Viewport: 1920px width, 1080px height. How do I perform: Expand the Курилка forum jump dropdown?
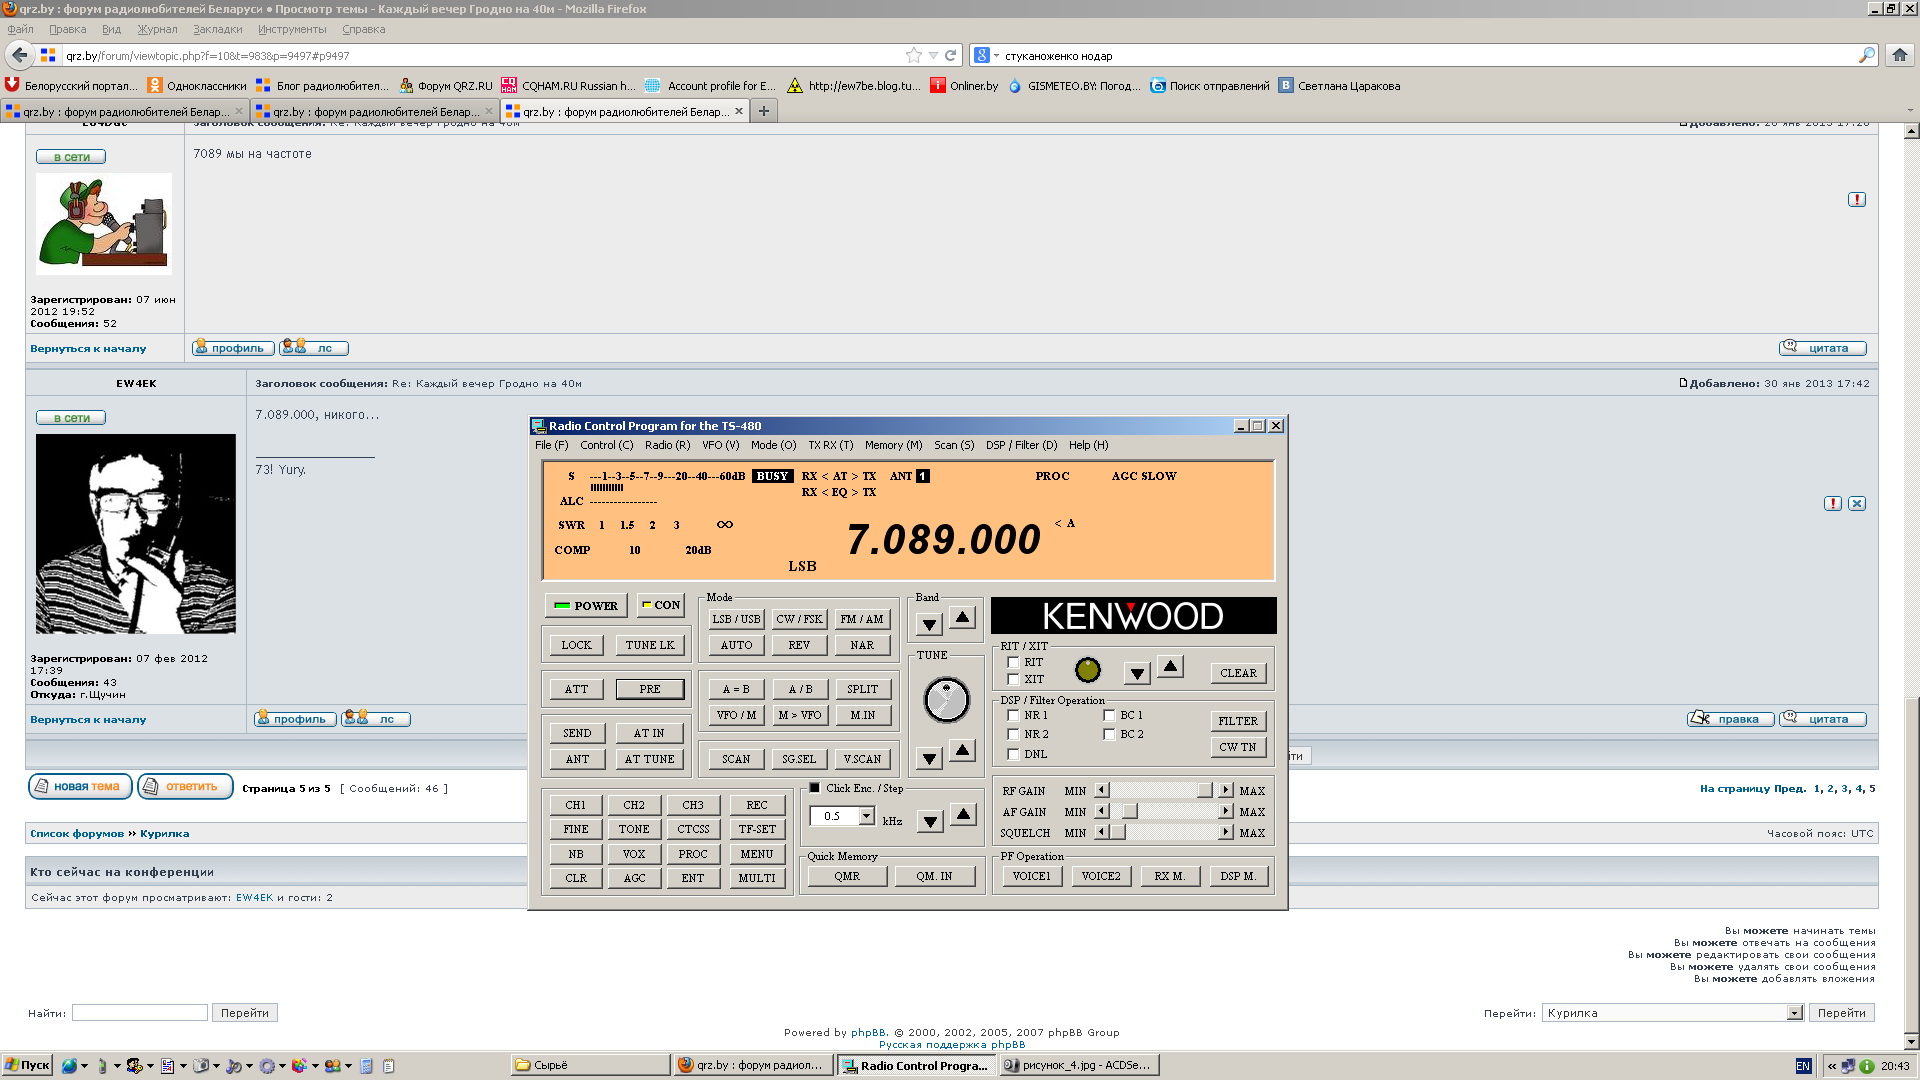1794,1013
